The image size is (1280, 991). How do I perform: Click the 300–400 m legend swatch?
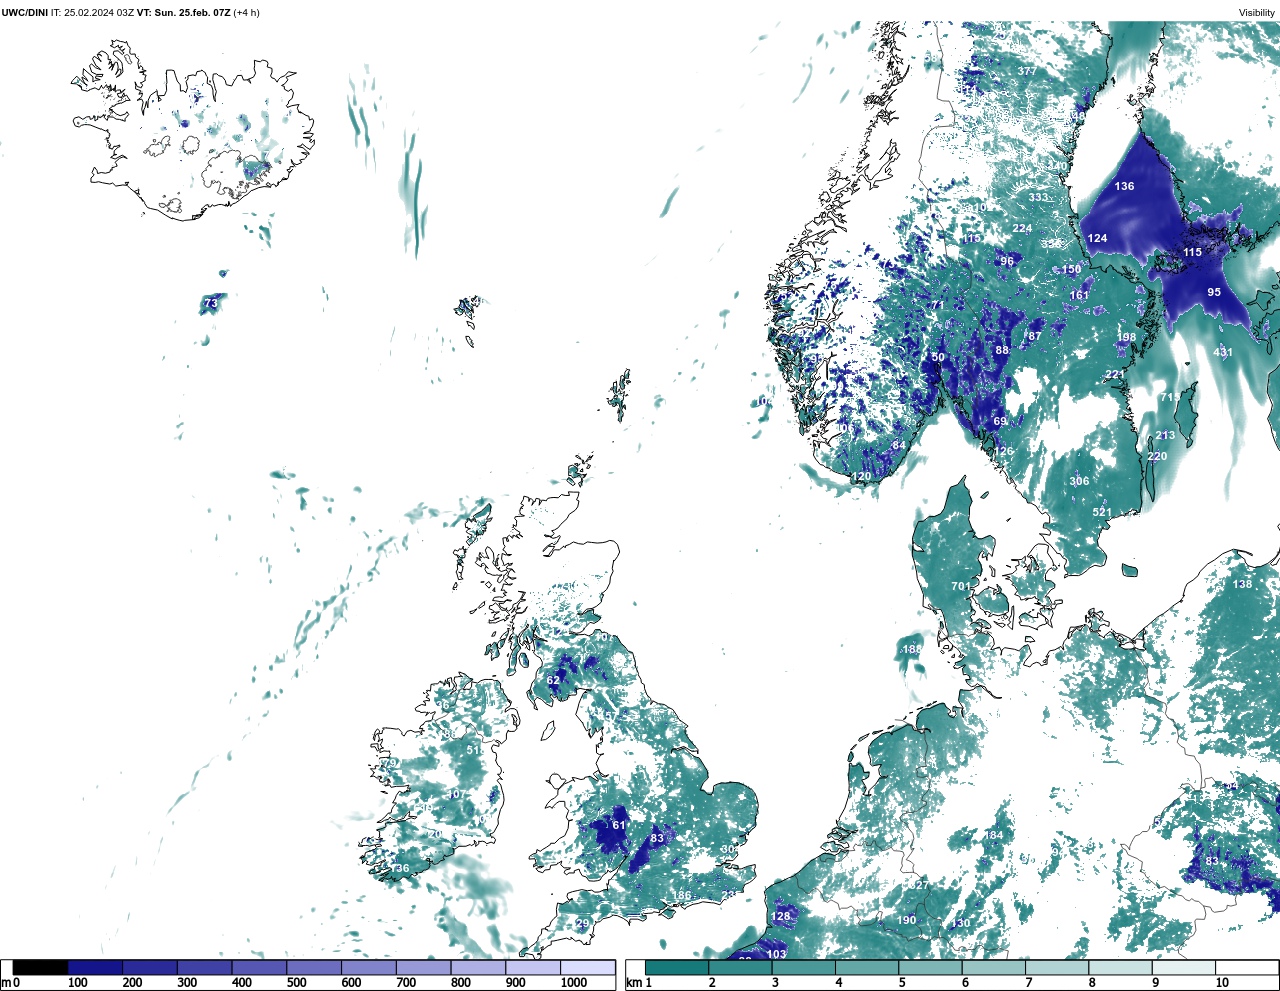(x=204, y=968)
